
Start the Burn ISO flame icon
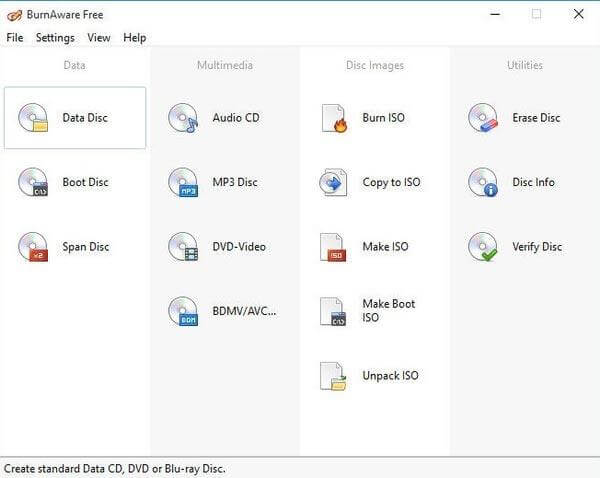point(334,118)
